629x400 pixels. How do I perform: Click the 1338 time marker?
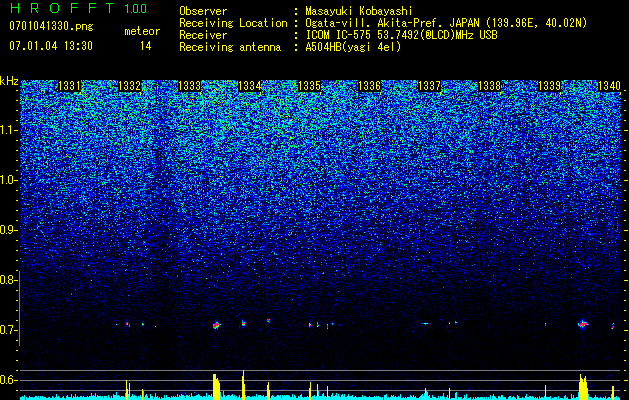[x=490, y=86]
